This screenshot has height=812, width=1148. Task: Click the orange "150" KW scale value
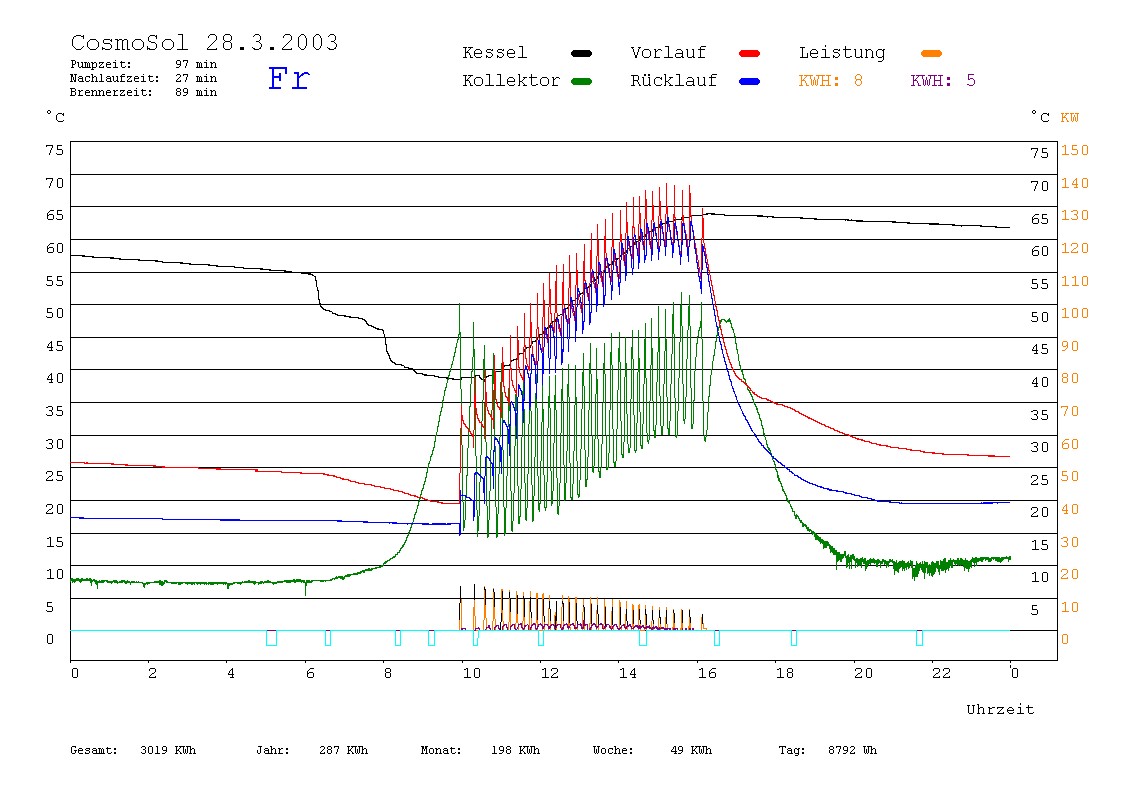pos(1075,150)
